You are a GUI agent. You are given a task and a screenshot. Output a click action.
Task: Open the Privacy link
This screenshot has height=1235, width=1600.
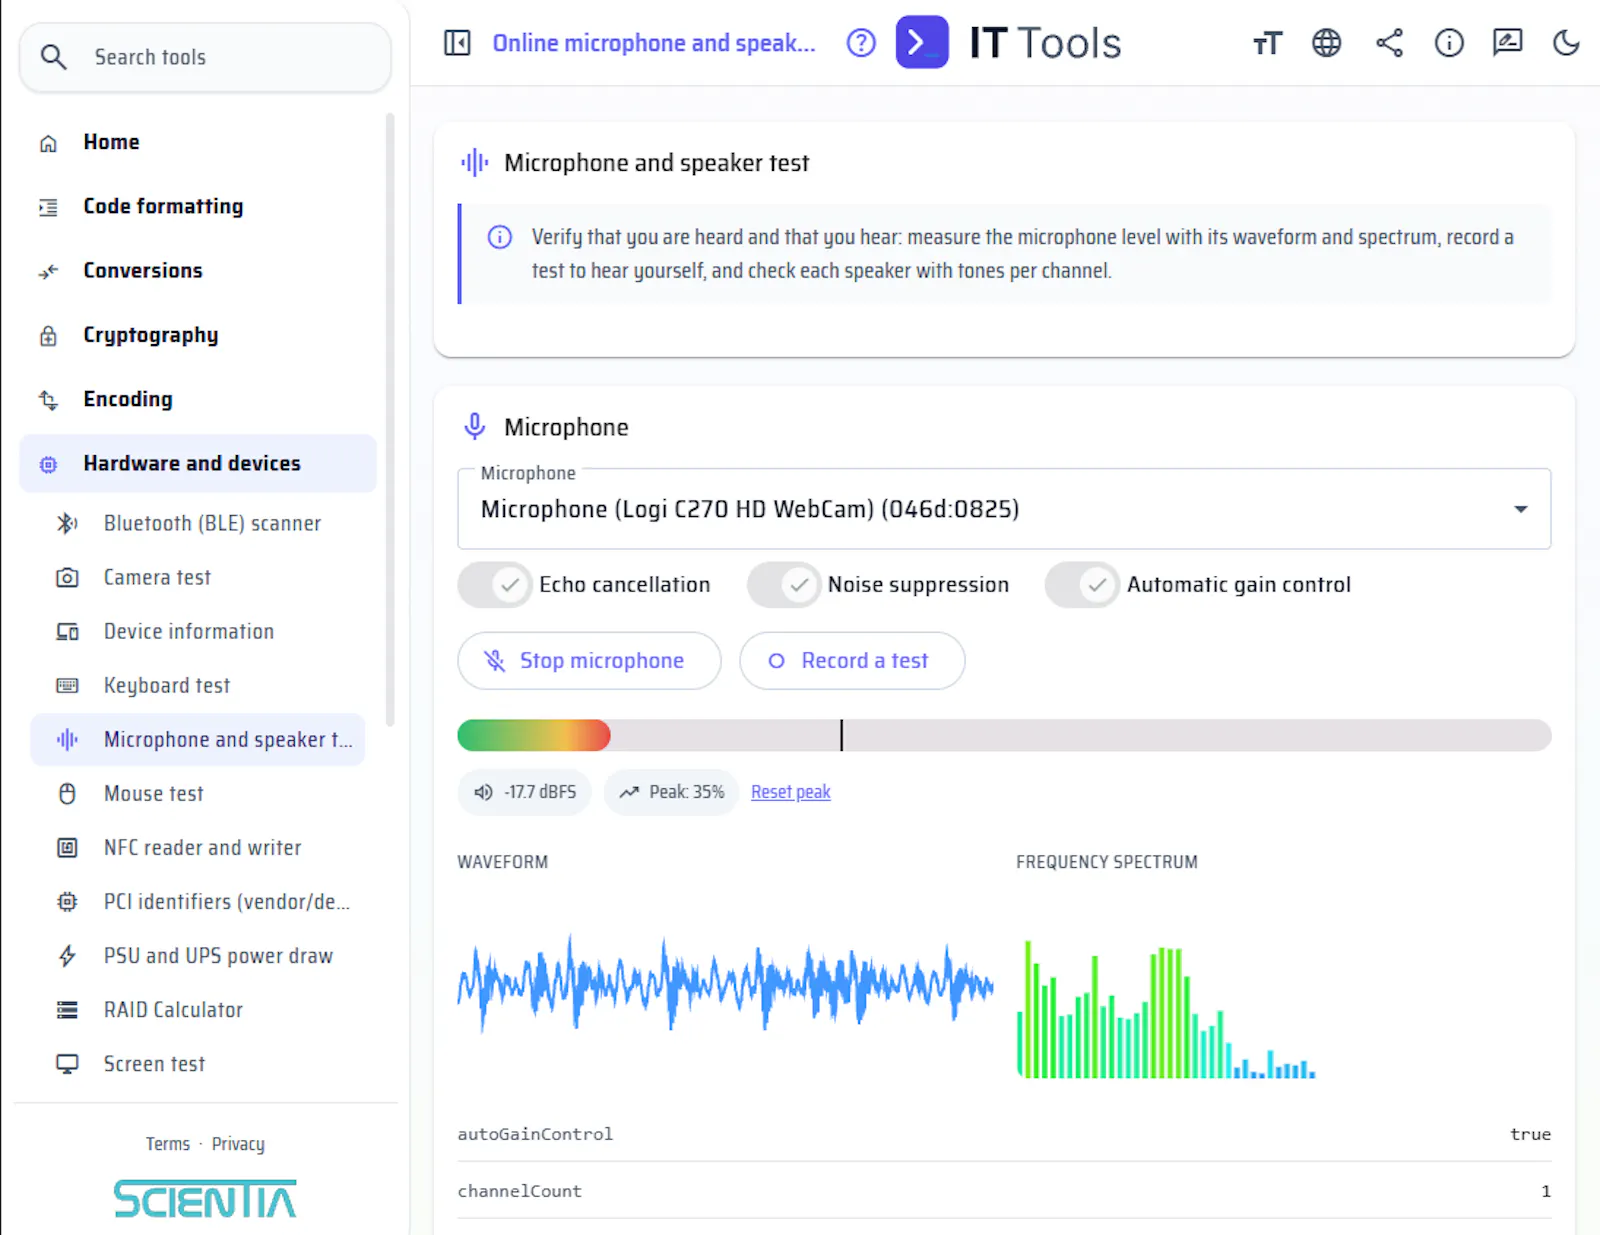point(238,1143)
